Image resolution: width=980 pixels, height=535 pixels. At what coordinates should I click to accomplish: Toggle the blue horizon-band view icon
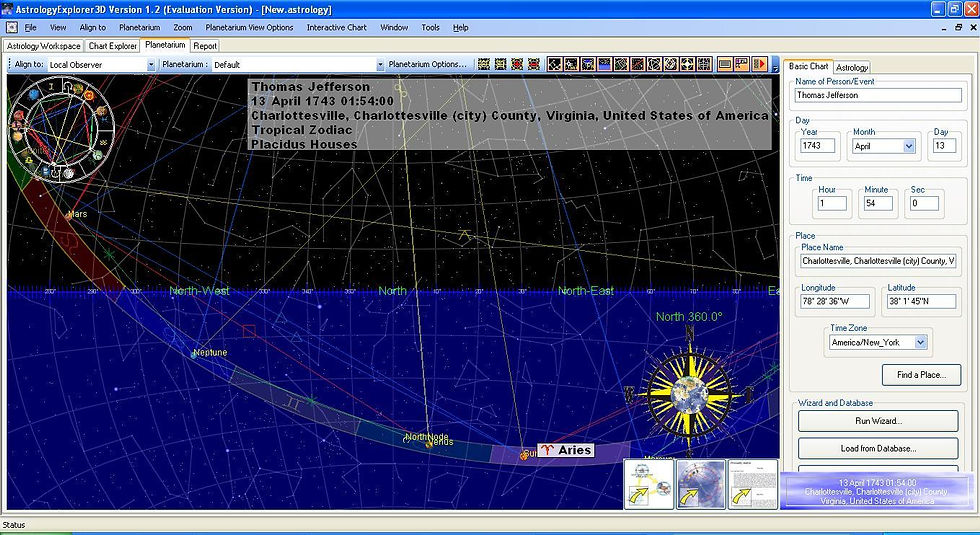(x=604, y=64)
